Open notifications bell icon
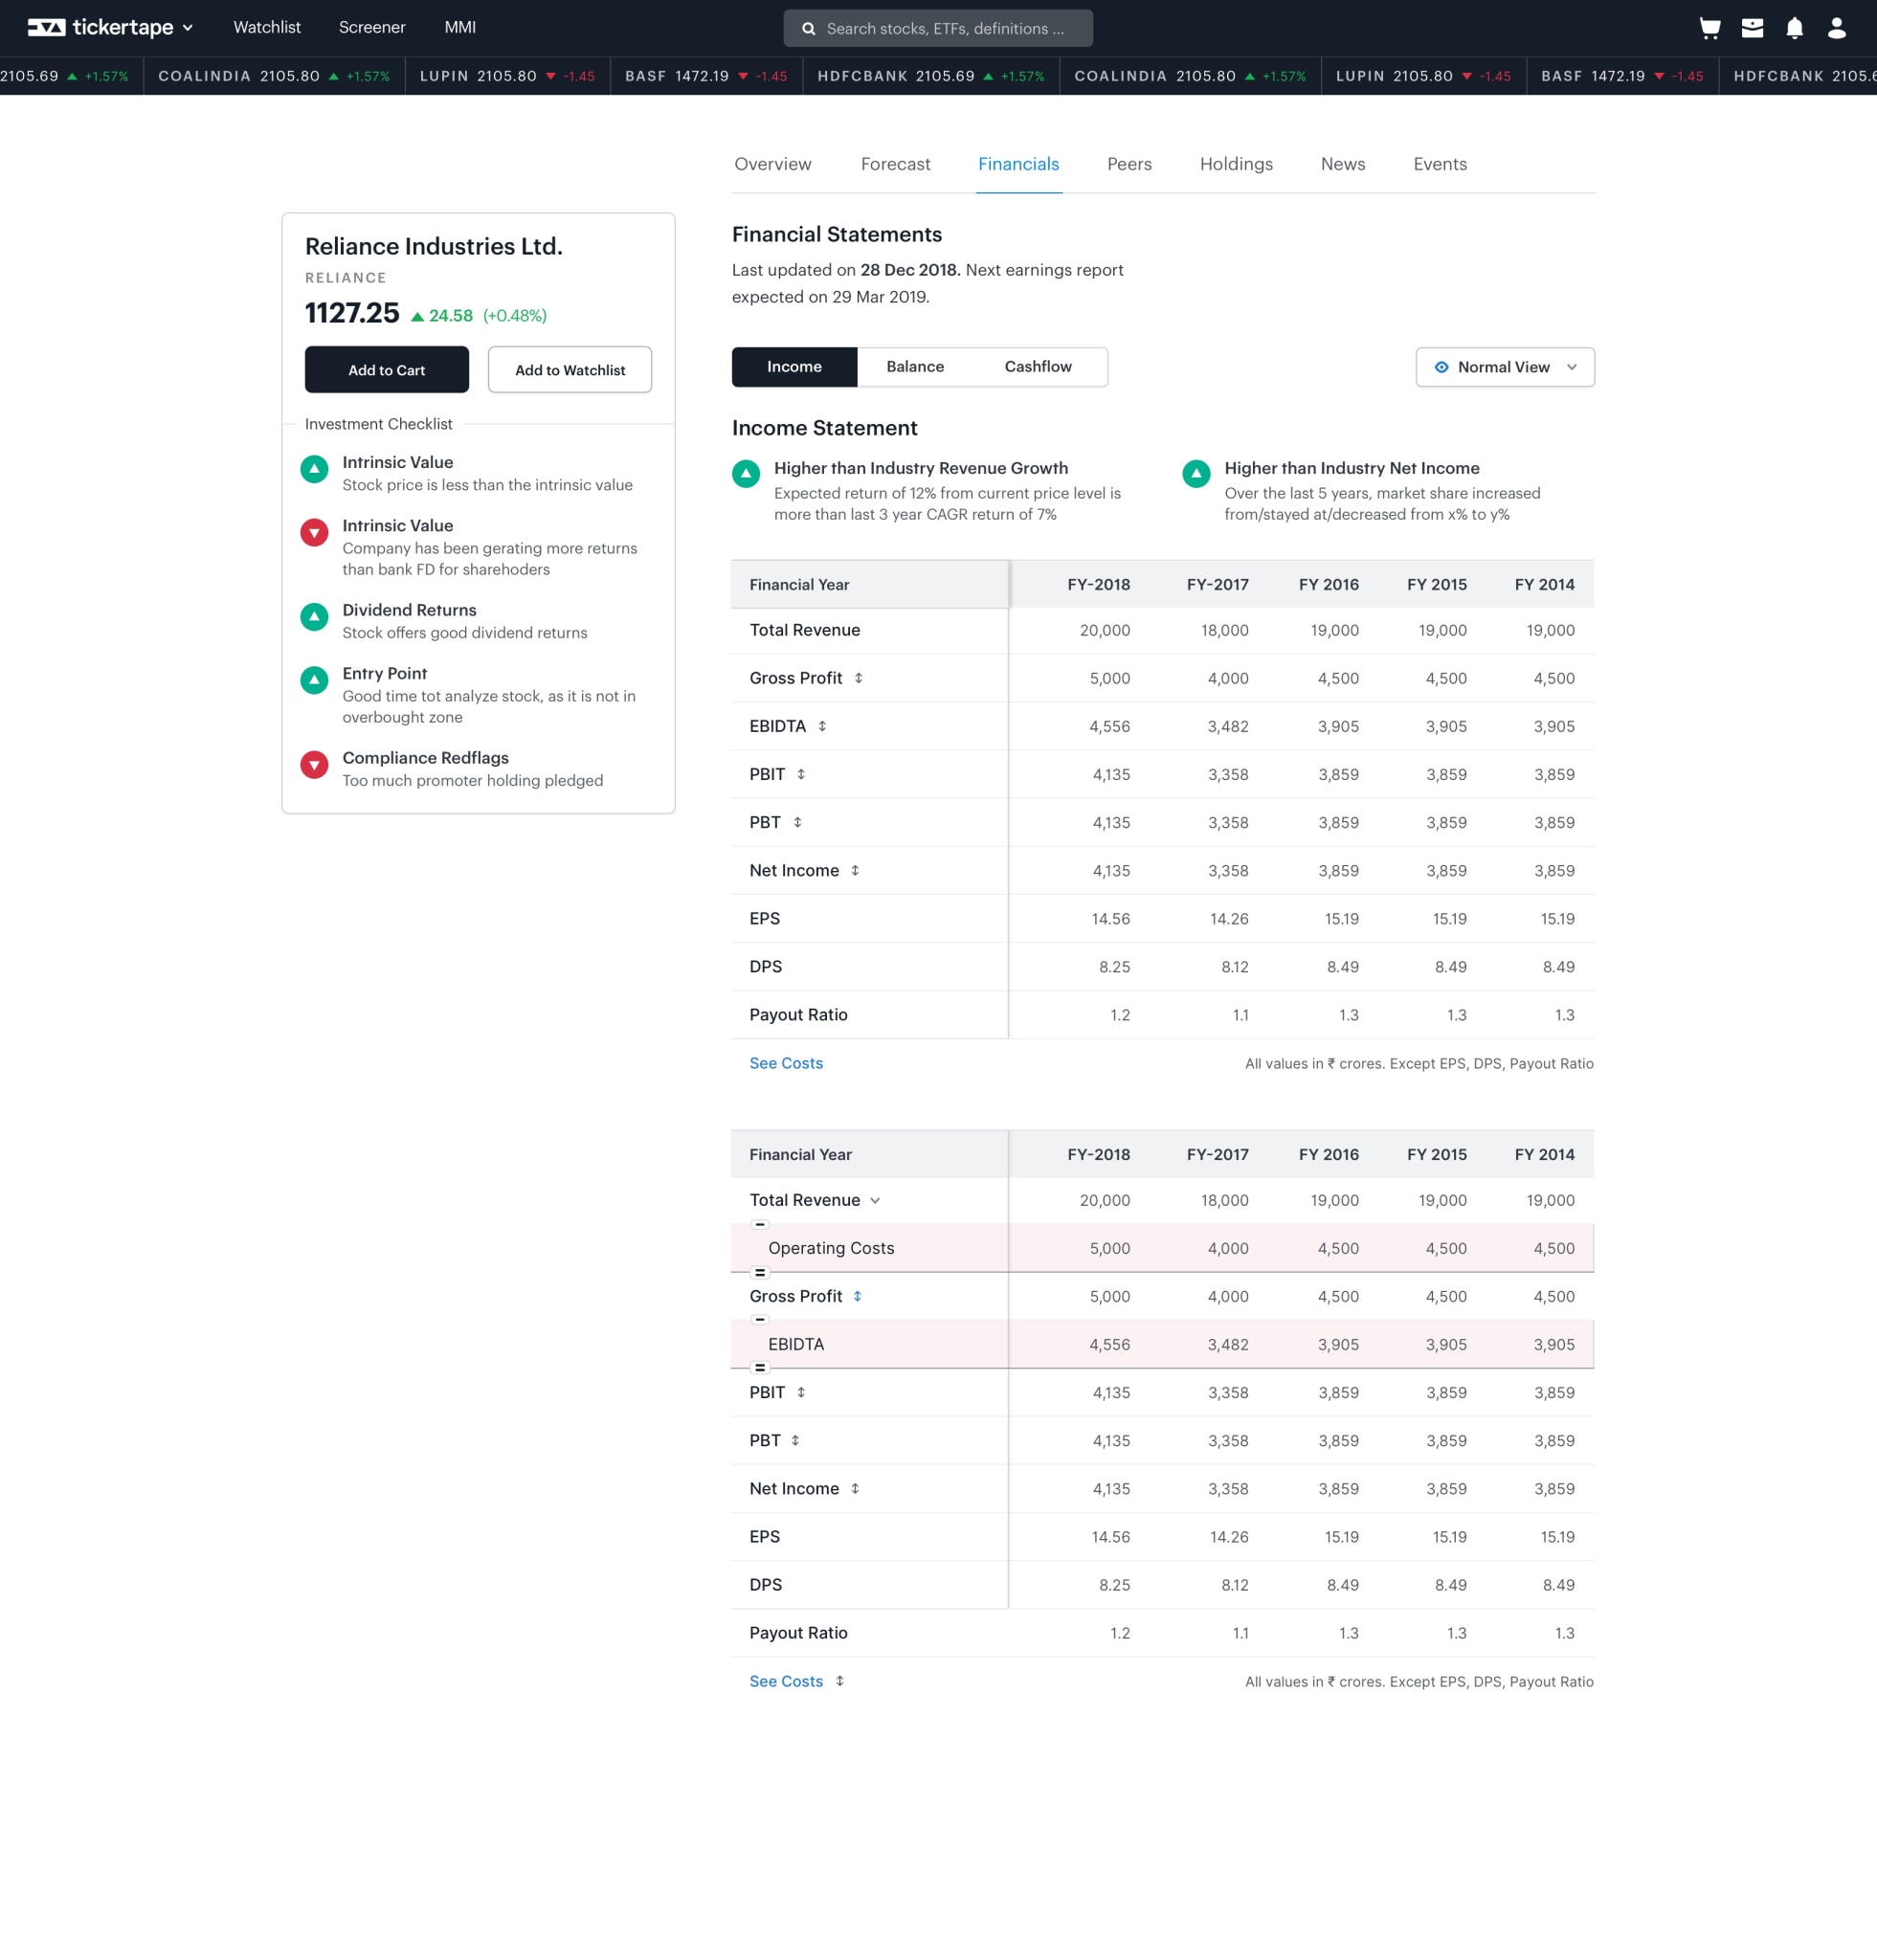The image size is (1877, 1960). pyautogui.click(x=1794, y=28)
